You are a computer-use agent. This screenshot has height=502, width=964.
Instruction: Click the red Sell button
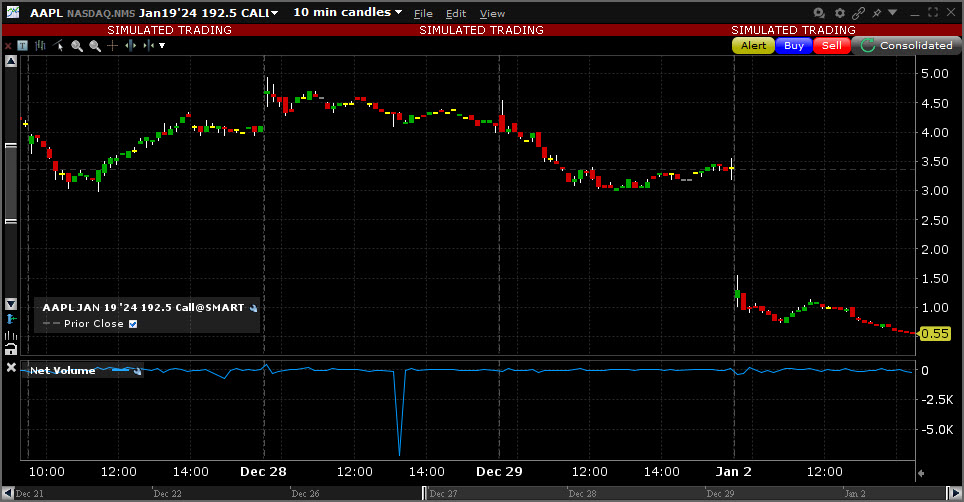832,45
